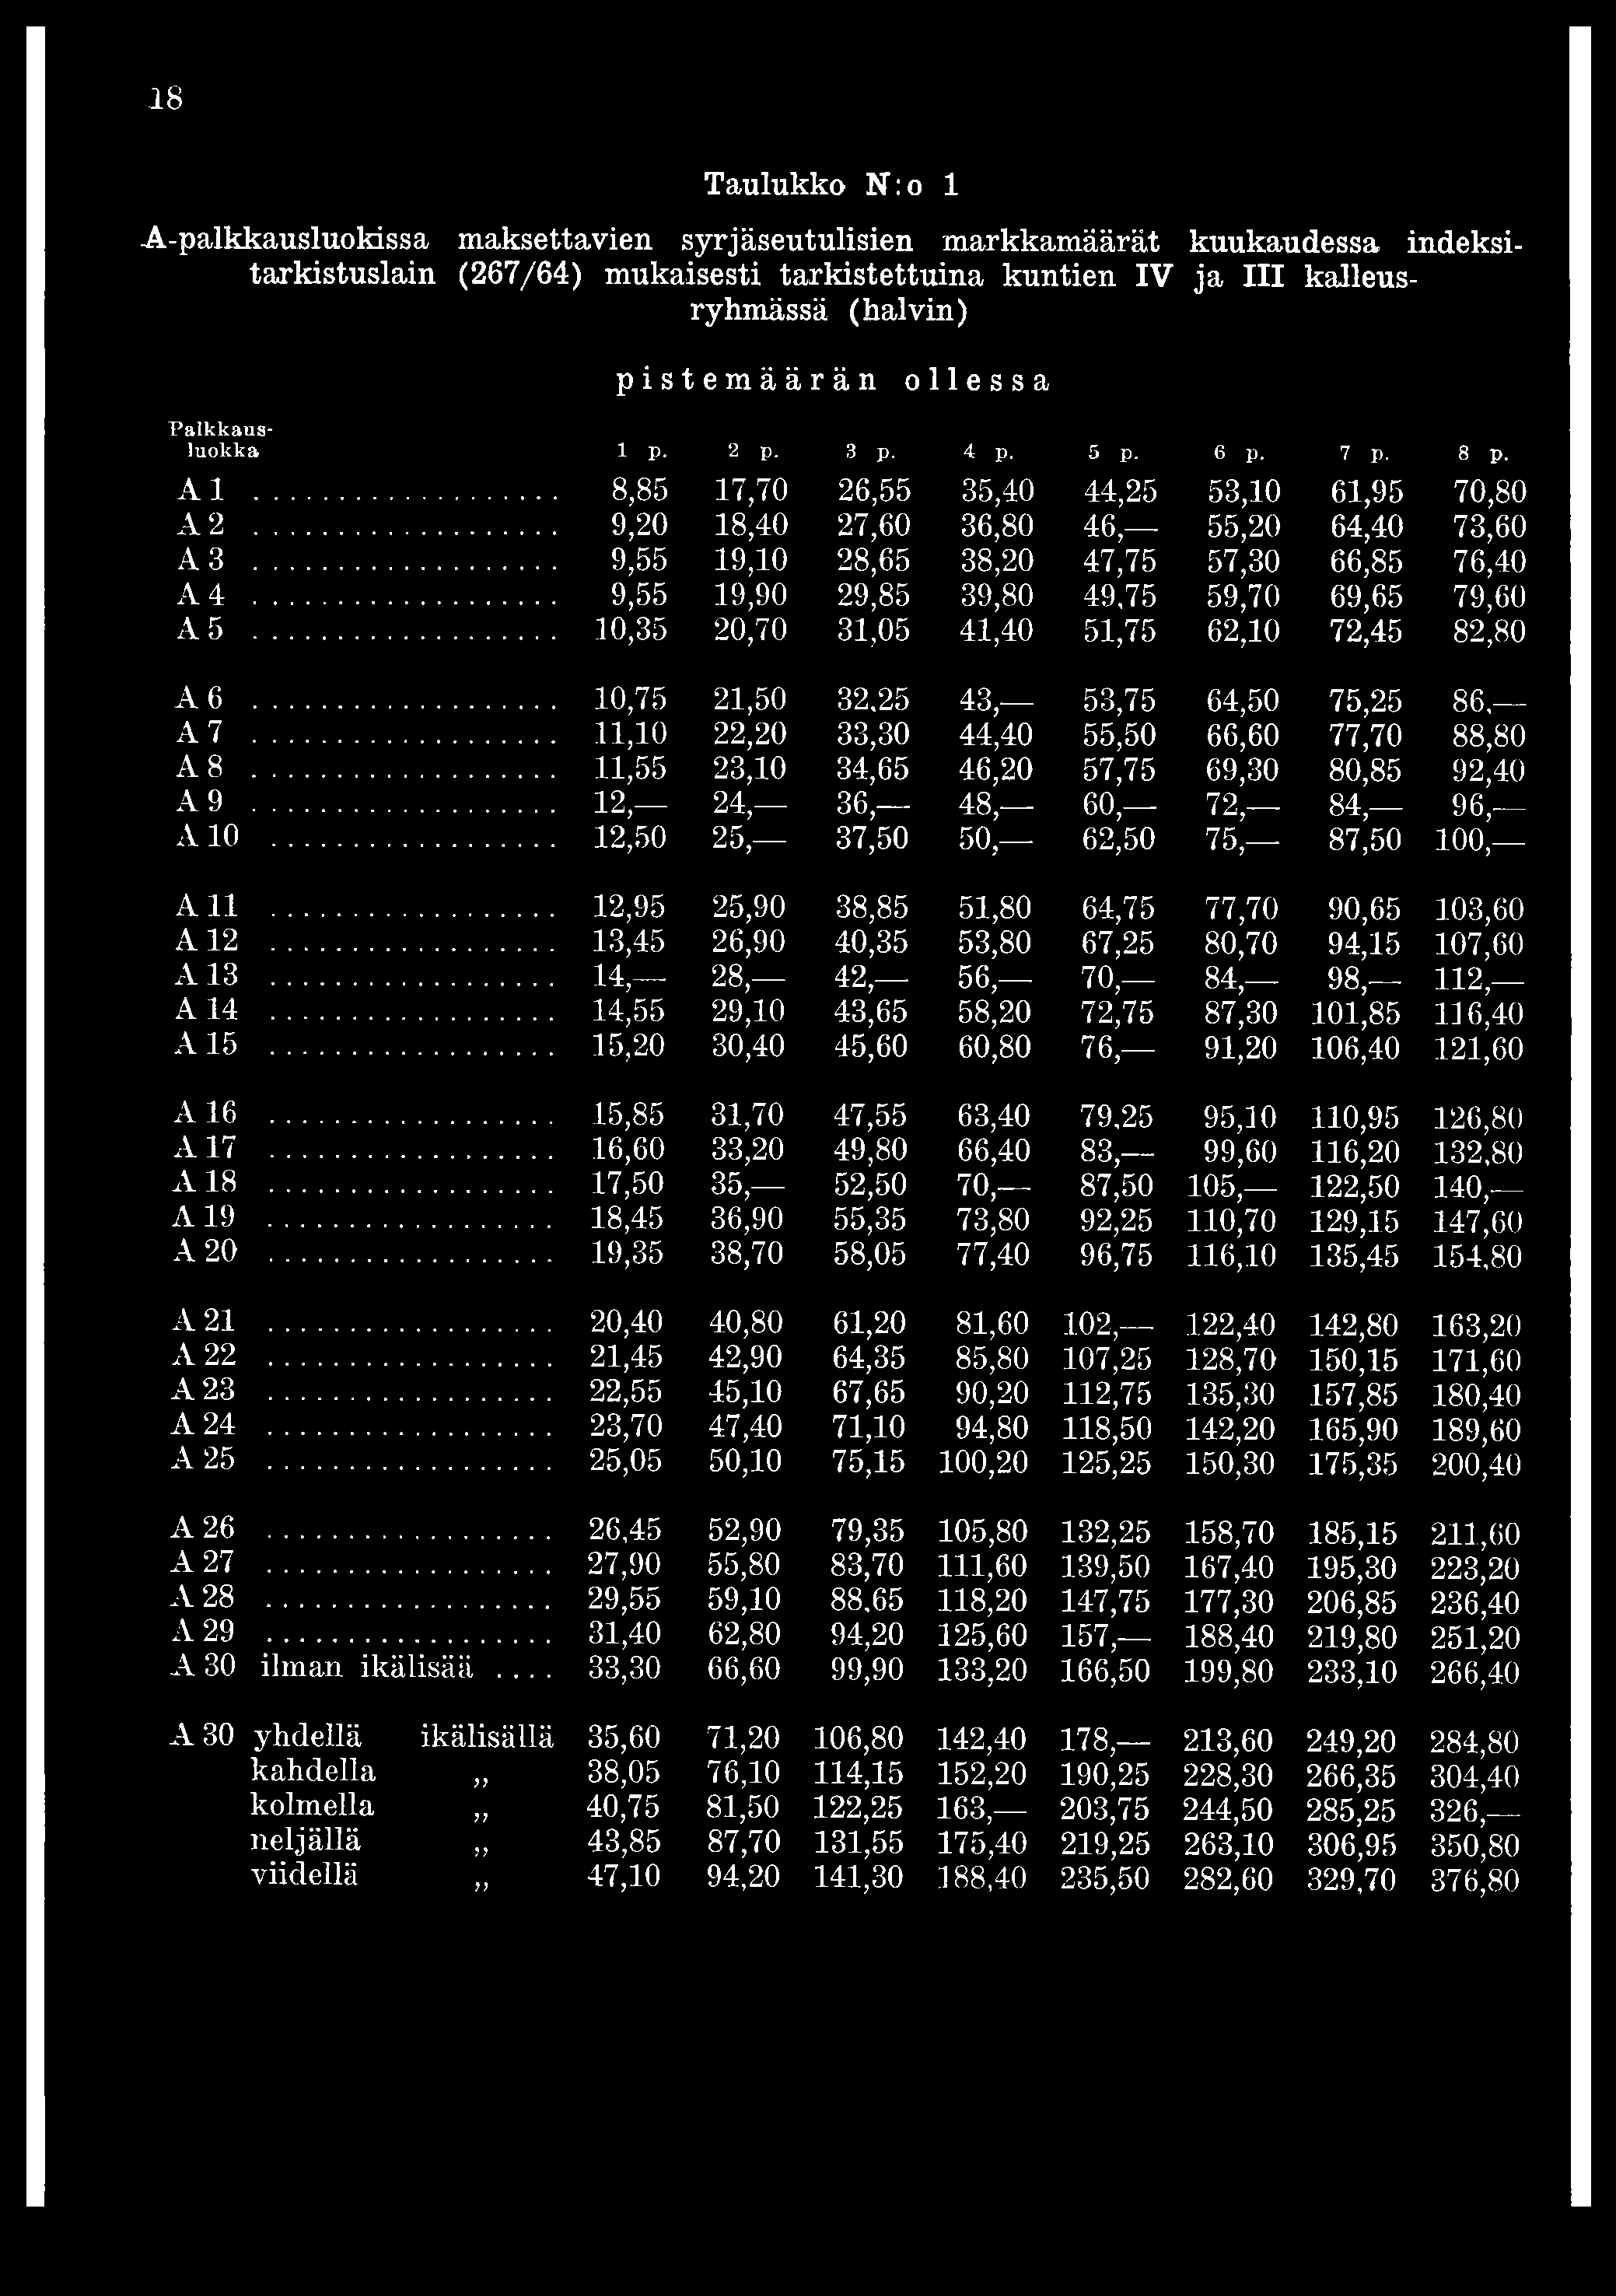Click value 51,75 in row A 5
The height and width of the screenshot is (2296, 1616).
[x=1119, y=632]
